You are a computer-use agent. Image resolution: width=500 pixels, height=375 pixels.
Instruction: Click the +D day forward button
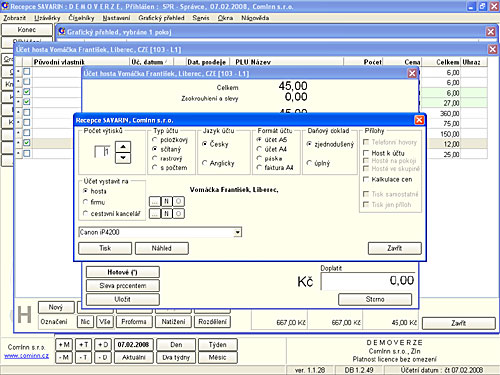coord(103,345)
